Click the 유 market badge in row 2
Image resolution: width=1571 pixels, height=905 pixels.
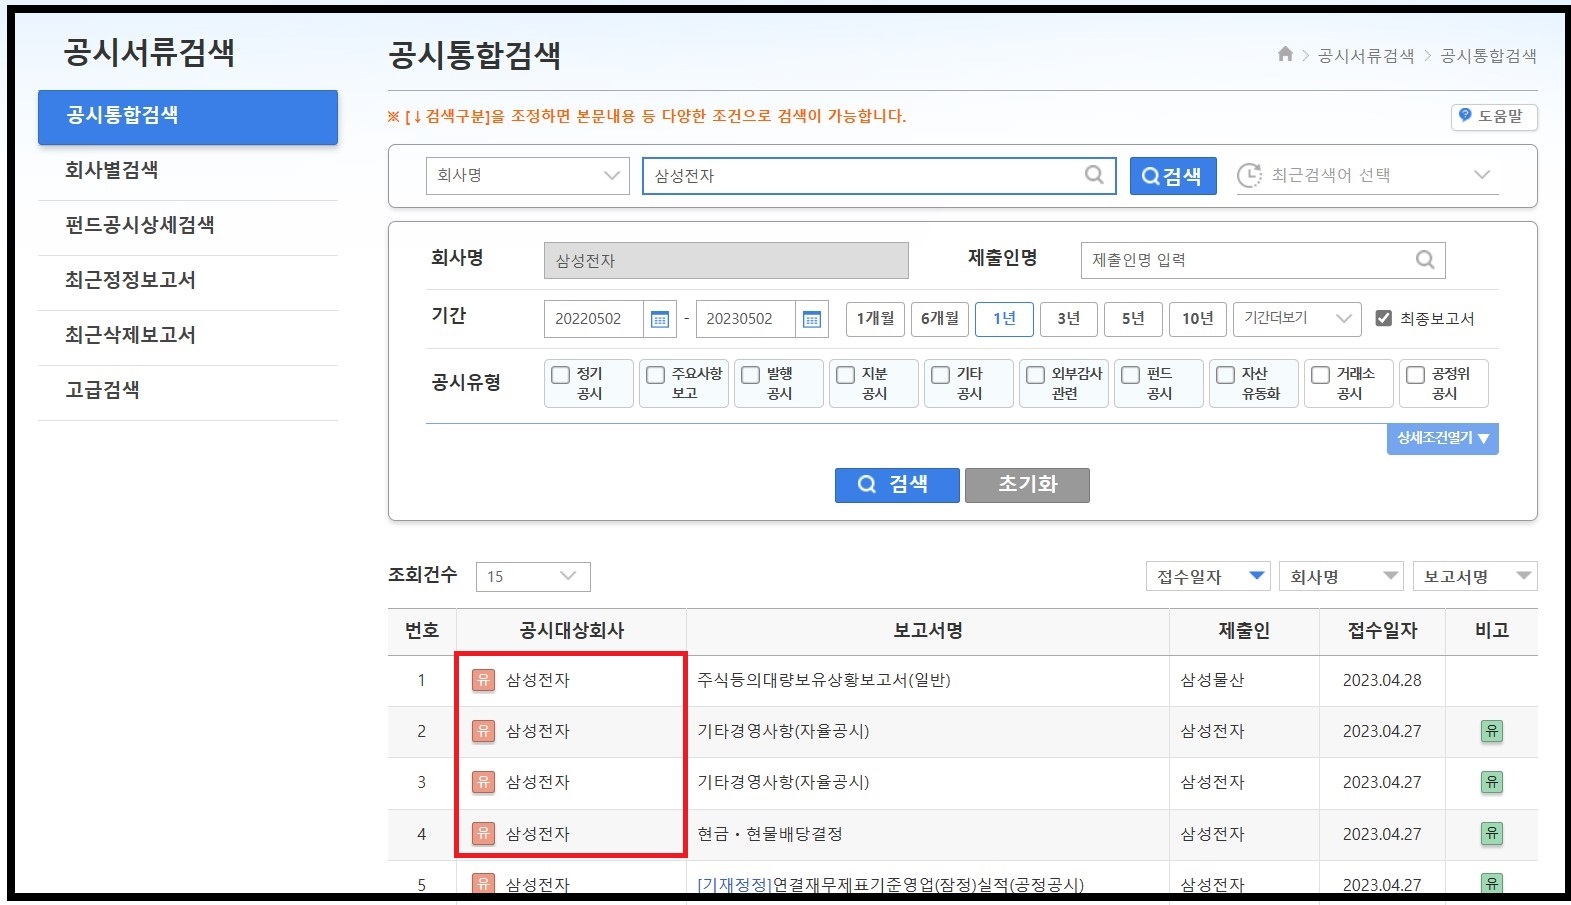tap(483, 731)
